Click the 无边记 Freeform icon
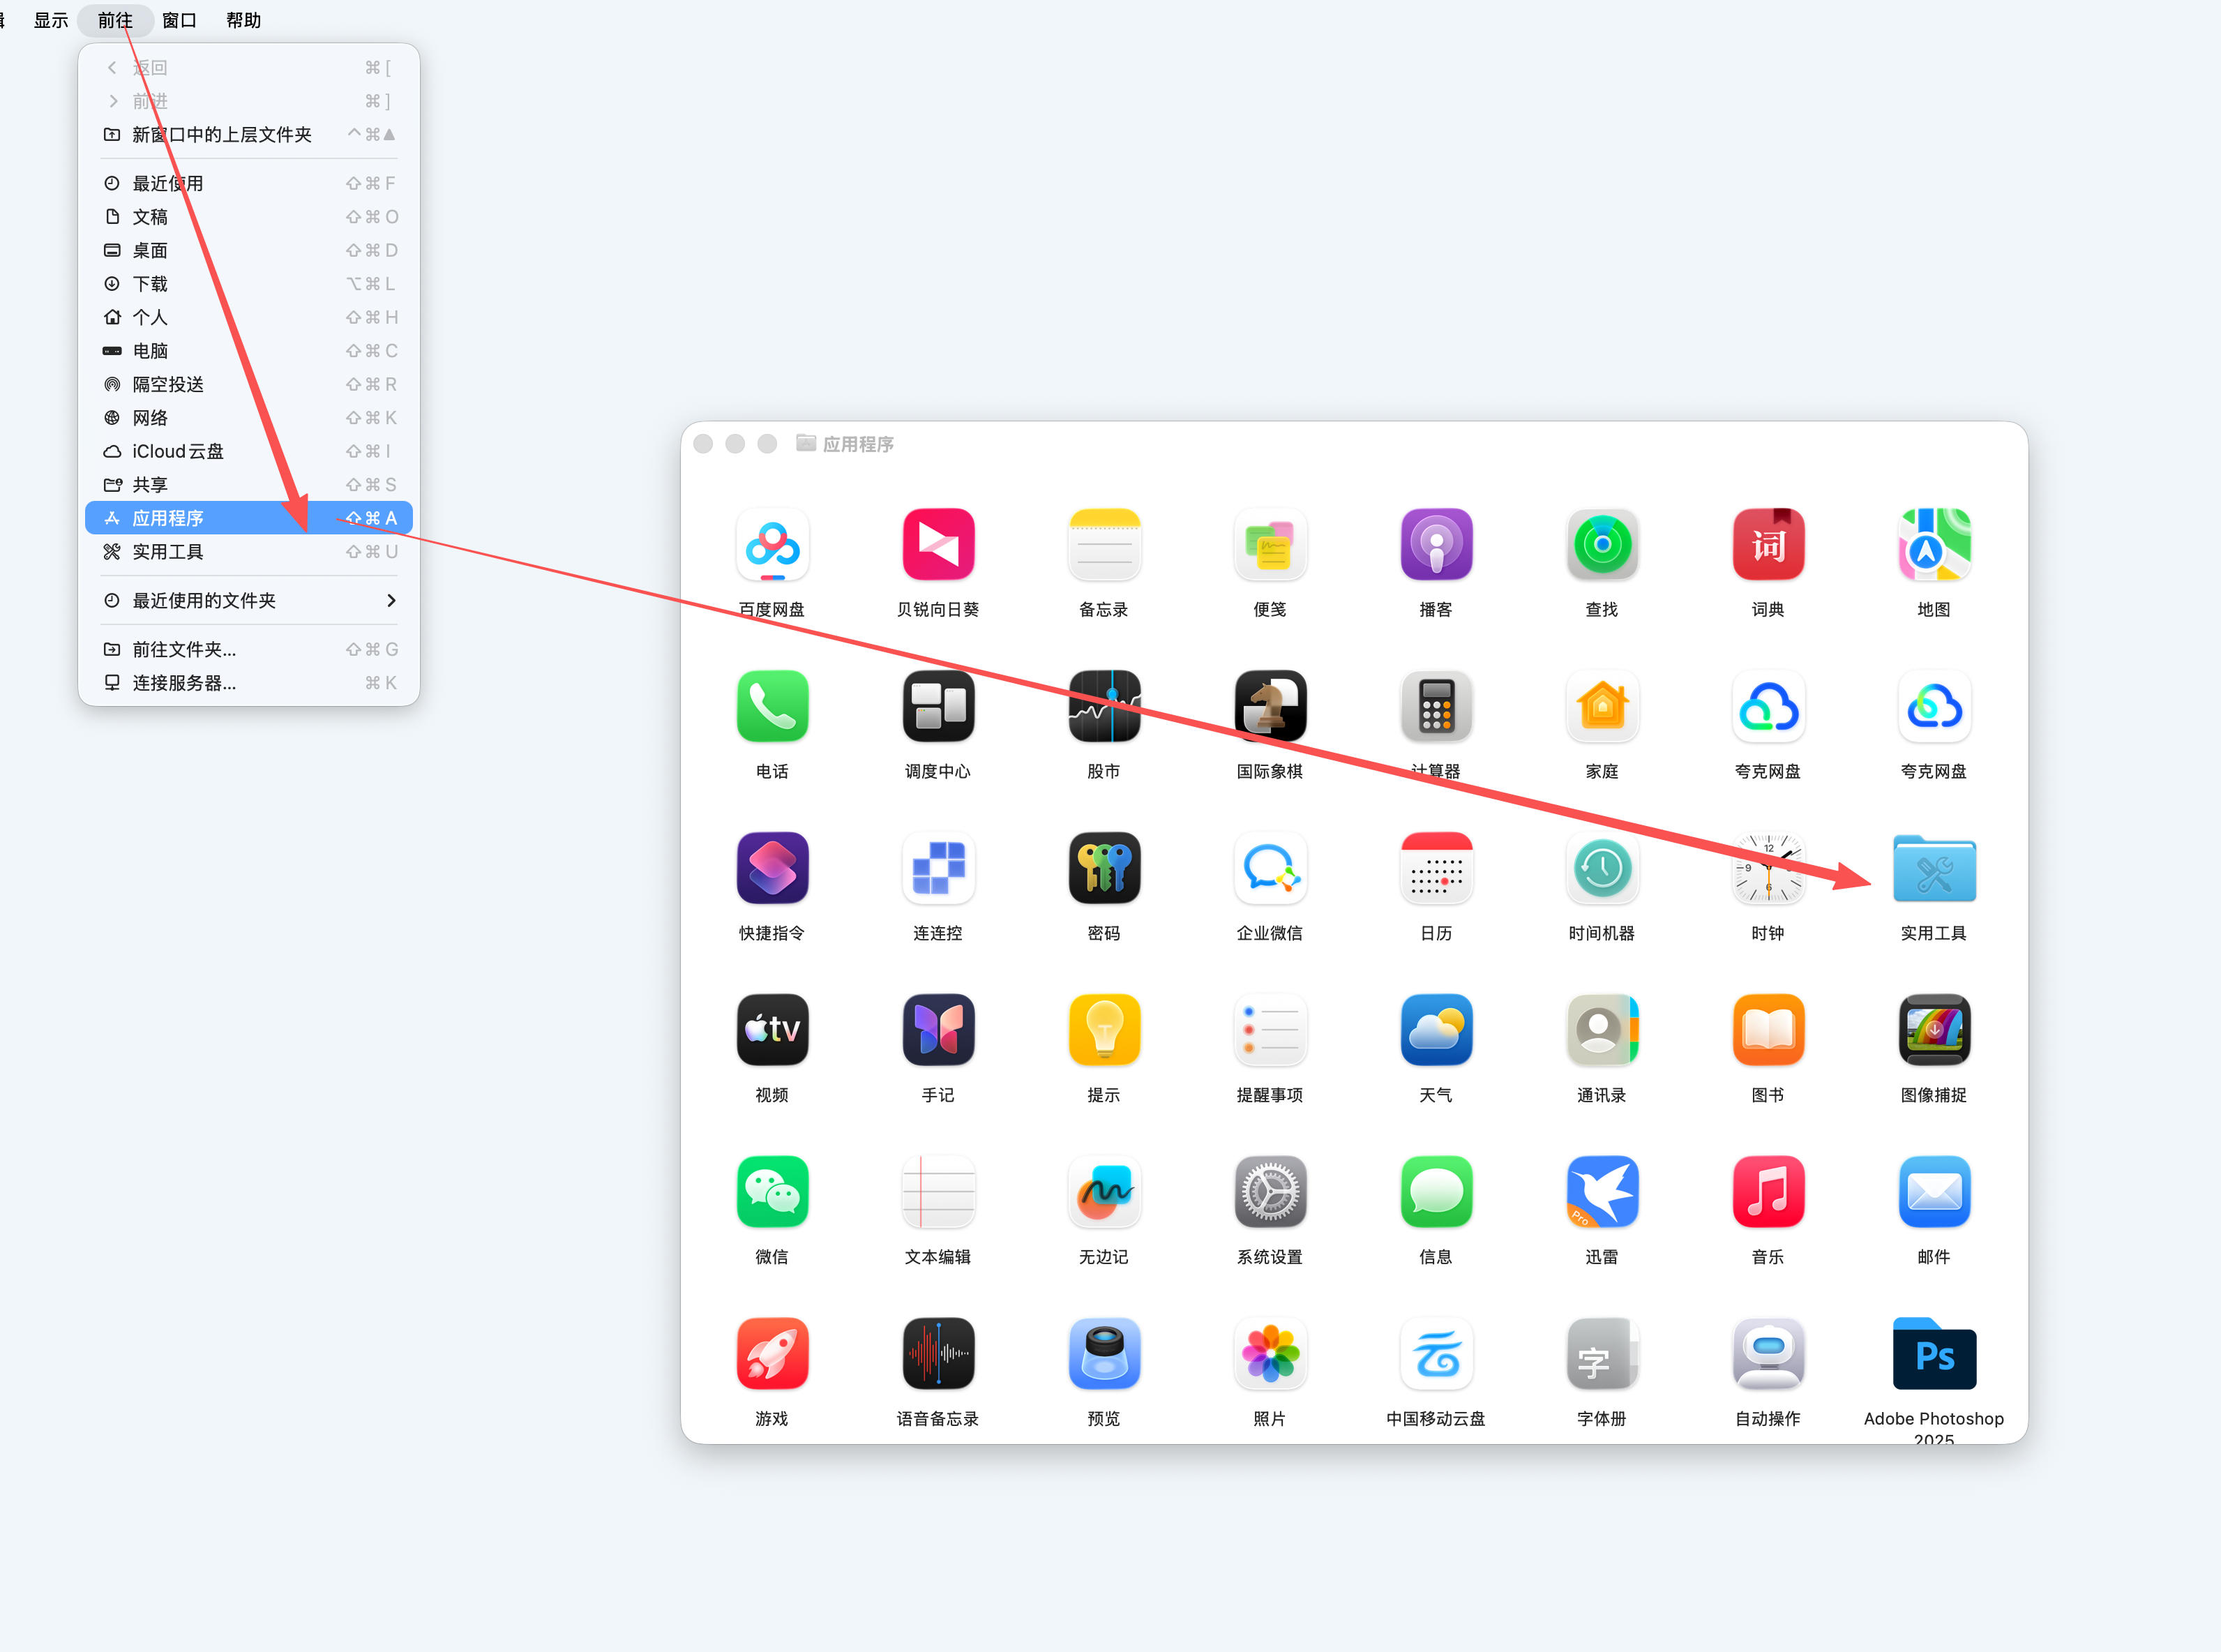Image resolution: width=2221 pixels, height=1652 pixels. (1104, 1193)
